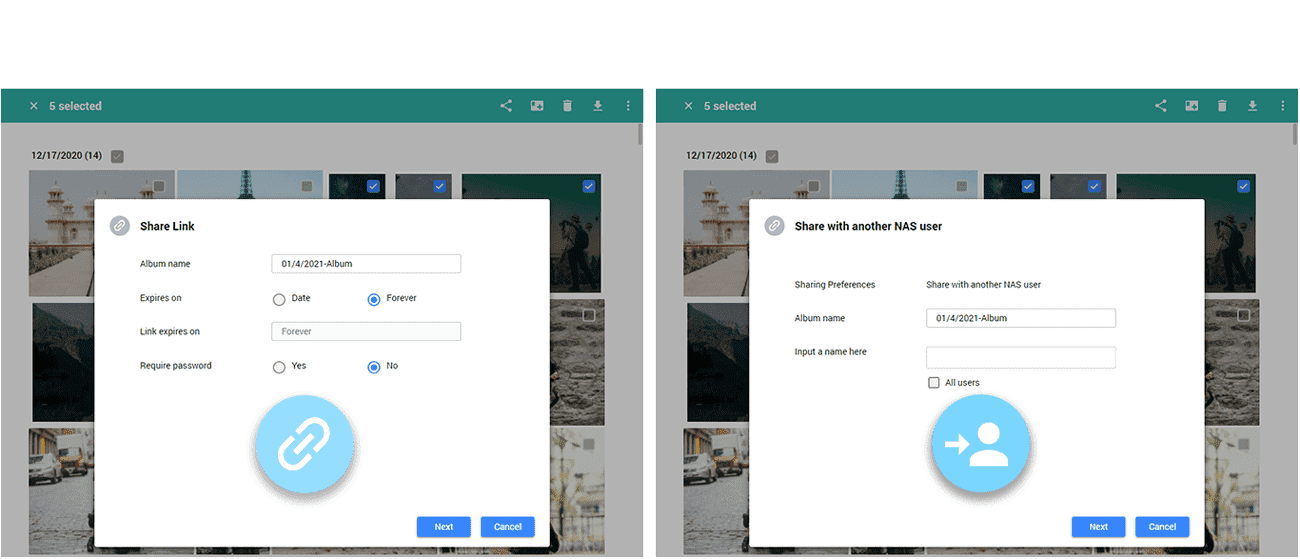The width and height of the screenshot is (1300, 559).
Task: Click the share icon above the Share Link dialog
Action: click(x=506, y=106)
